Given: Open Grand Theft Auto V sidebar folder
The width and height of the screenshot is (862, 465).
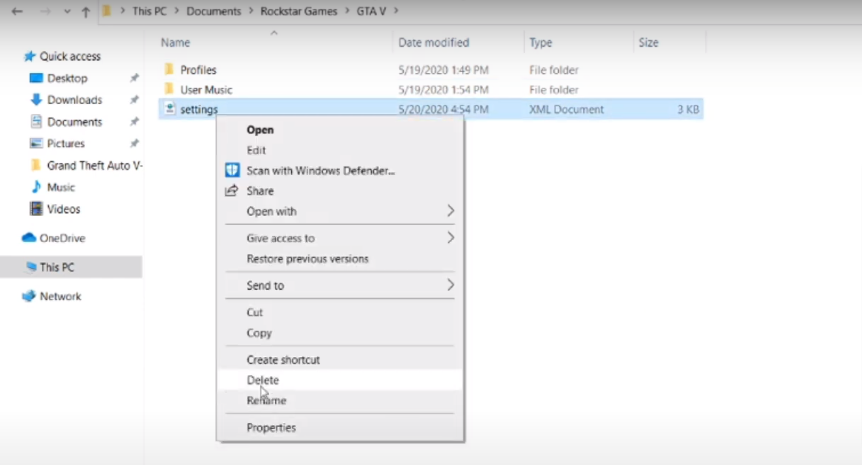Looking at the screenshot, I should click(95, 165).
